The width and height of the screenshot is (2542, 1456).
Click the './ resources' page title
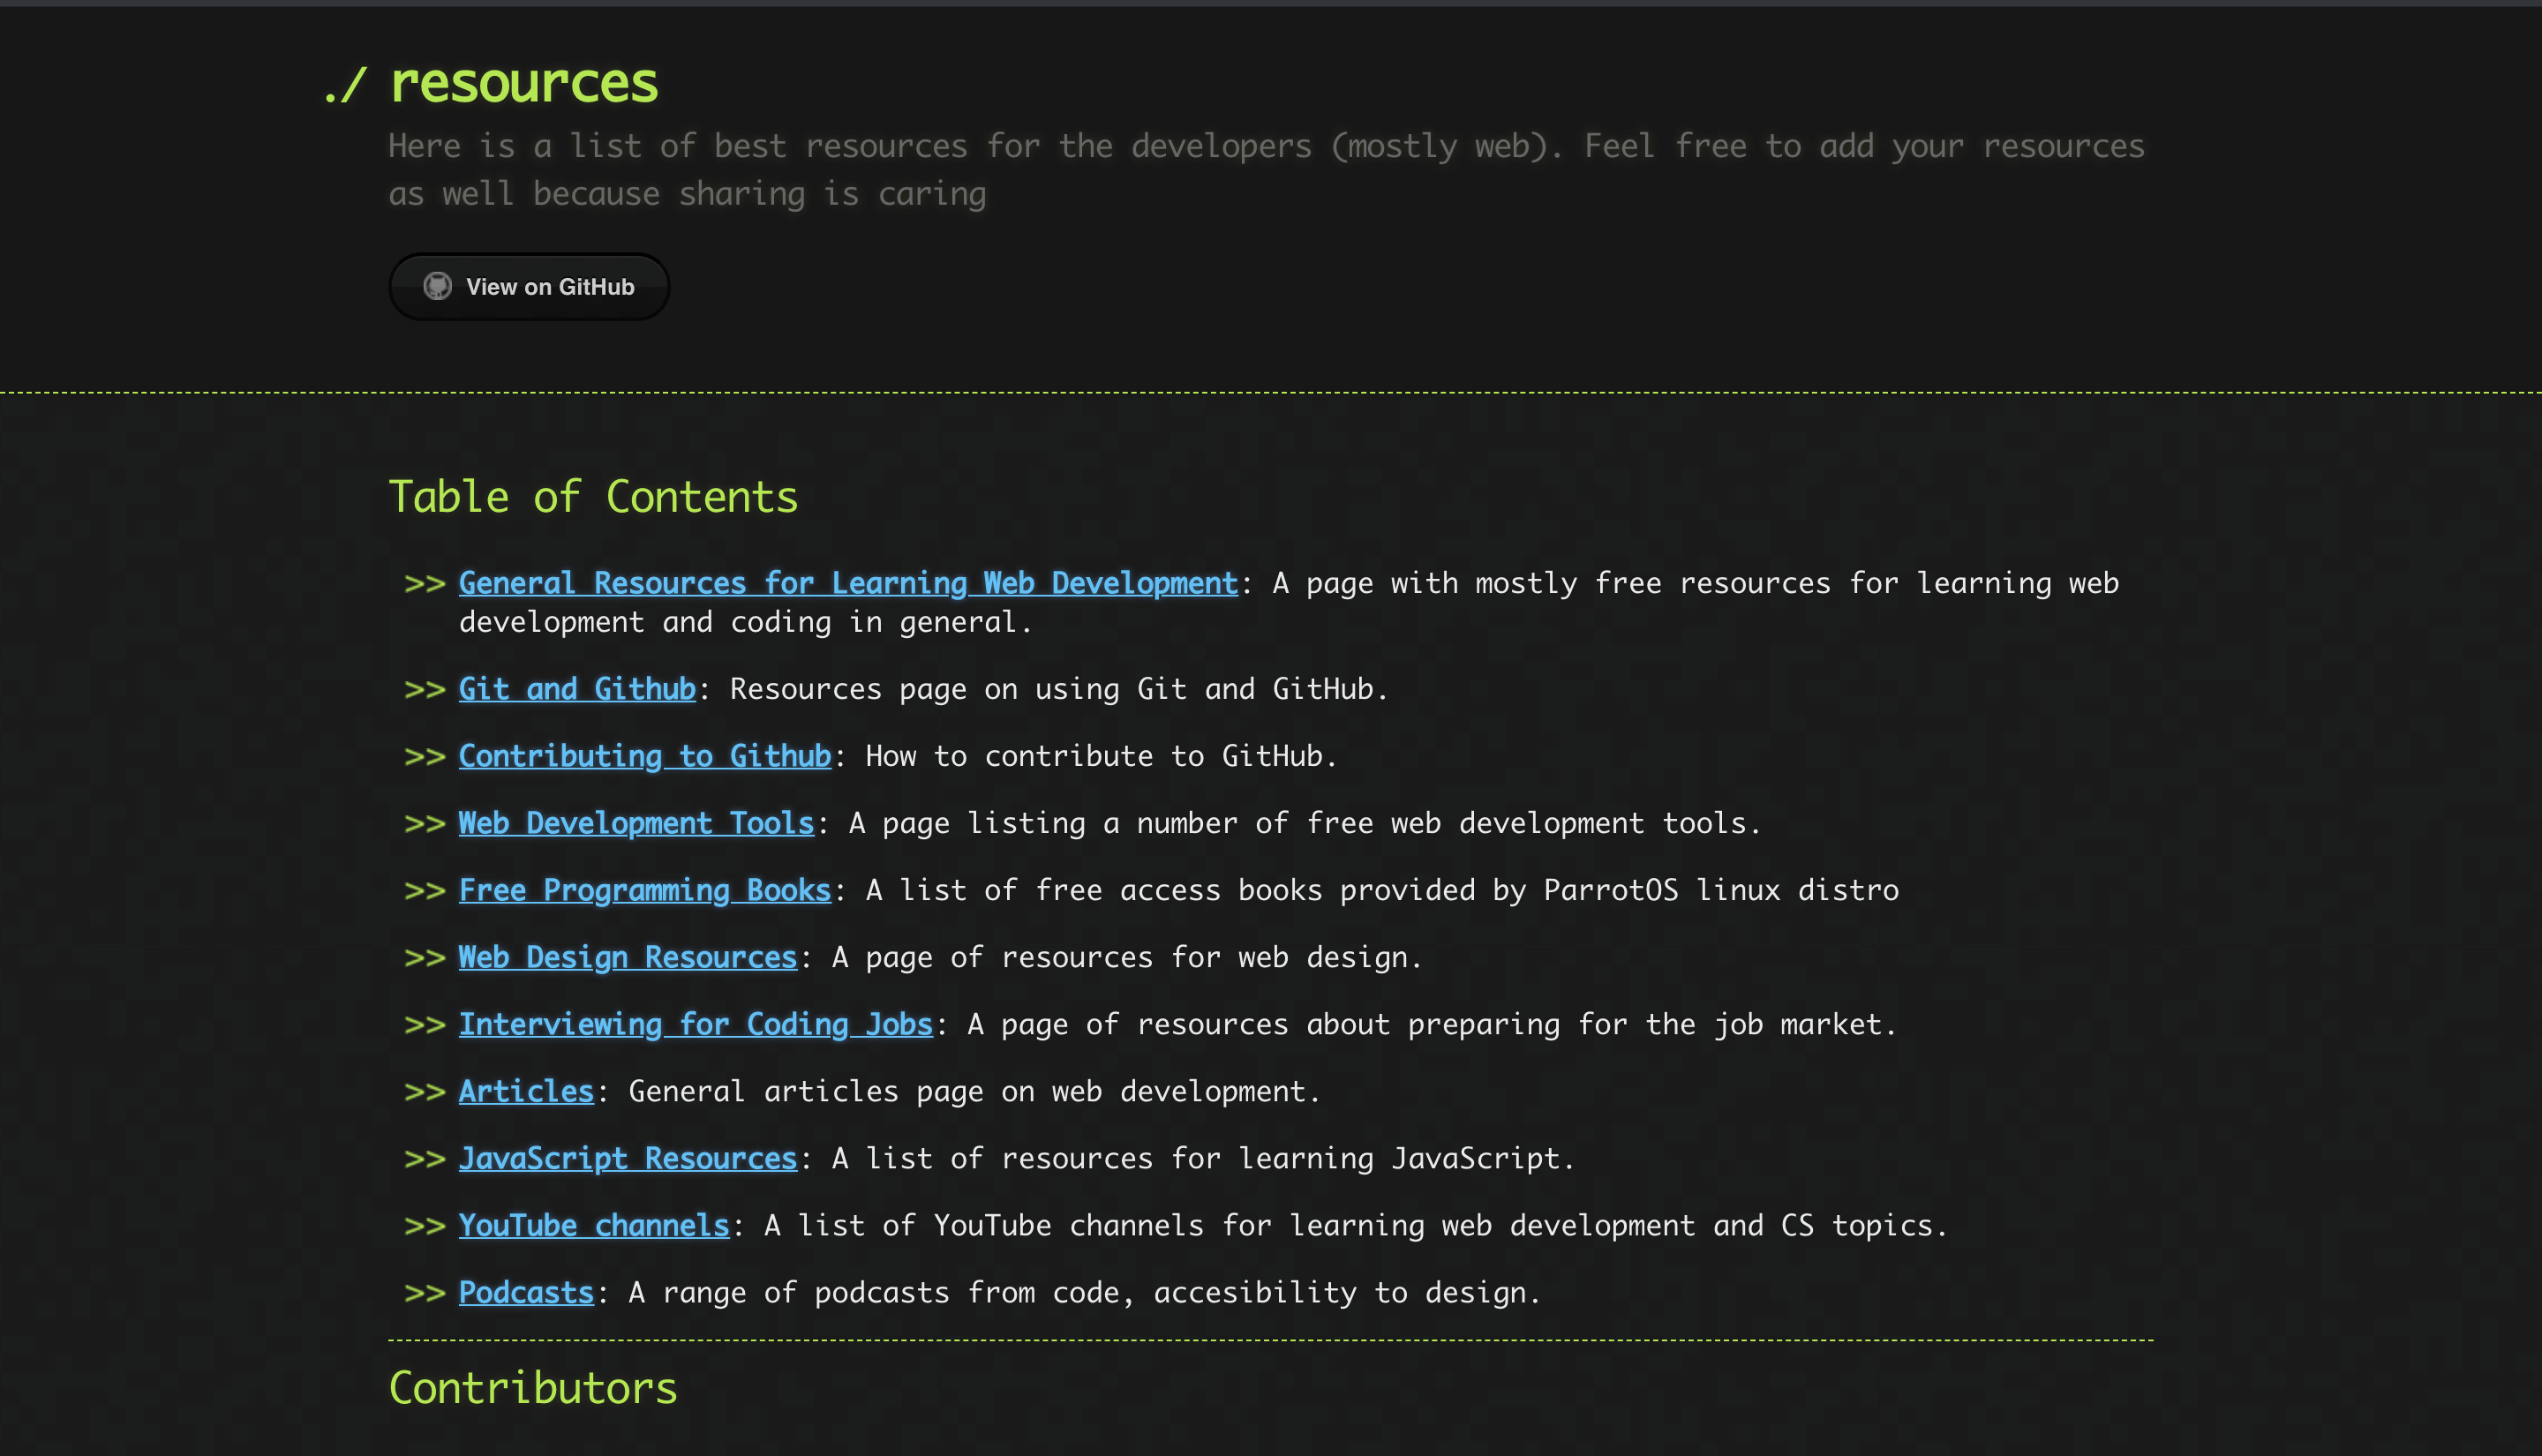[x=491, y=82]
